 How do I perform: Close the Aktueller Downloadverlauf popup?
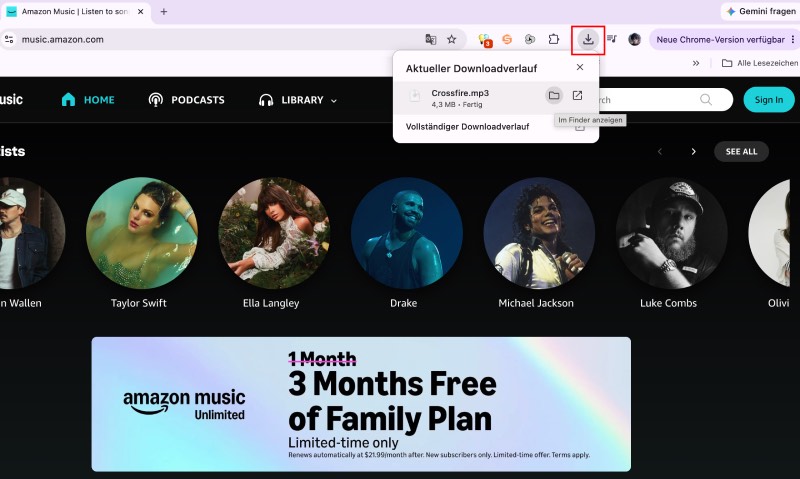tap(580, 67)
